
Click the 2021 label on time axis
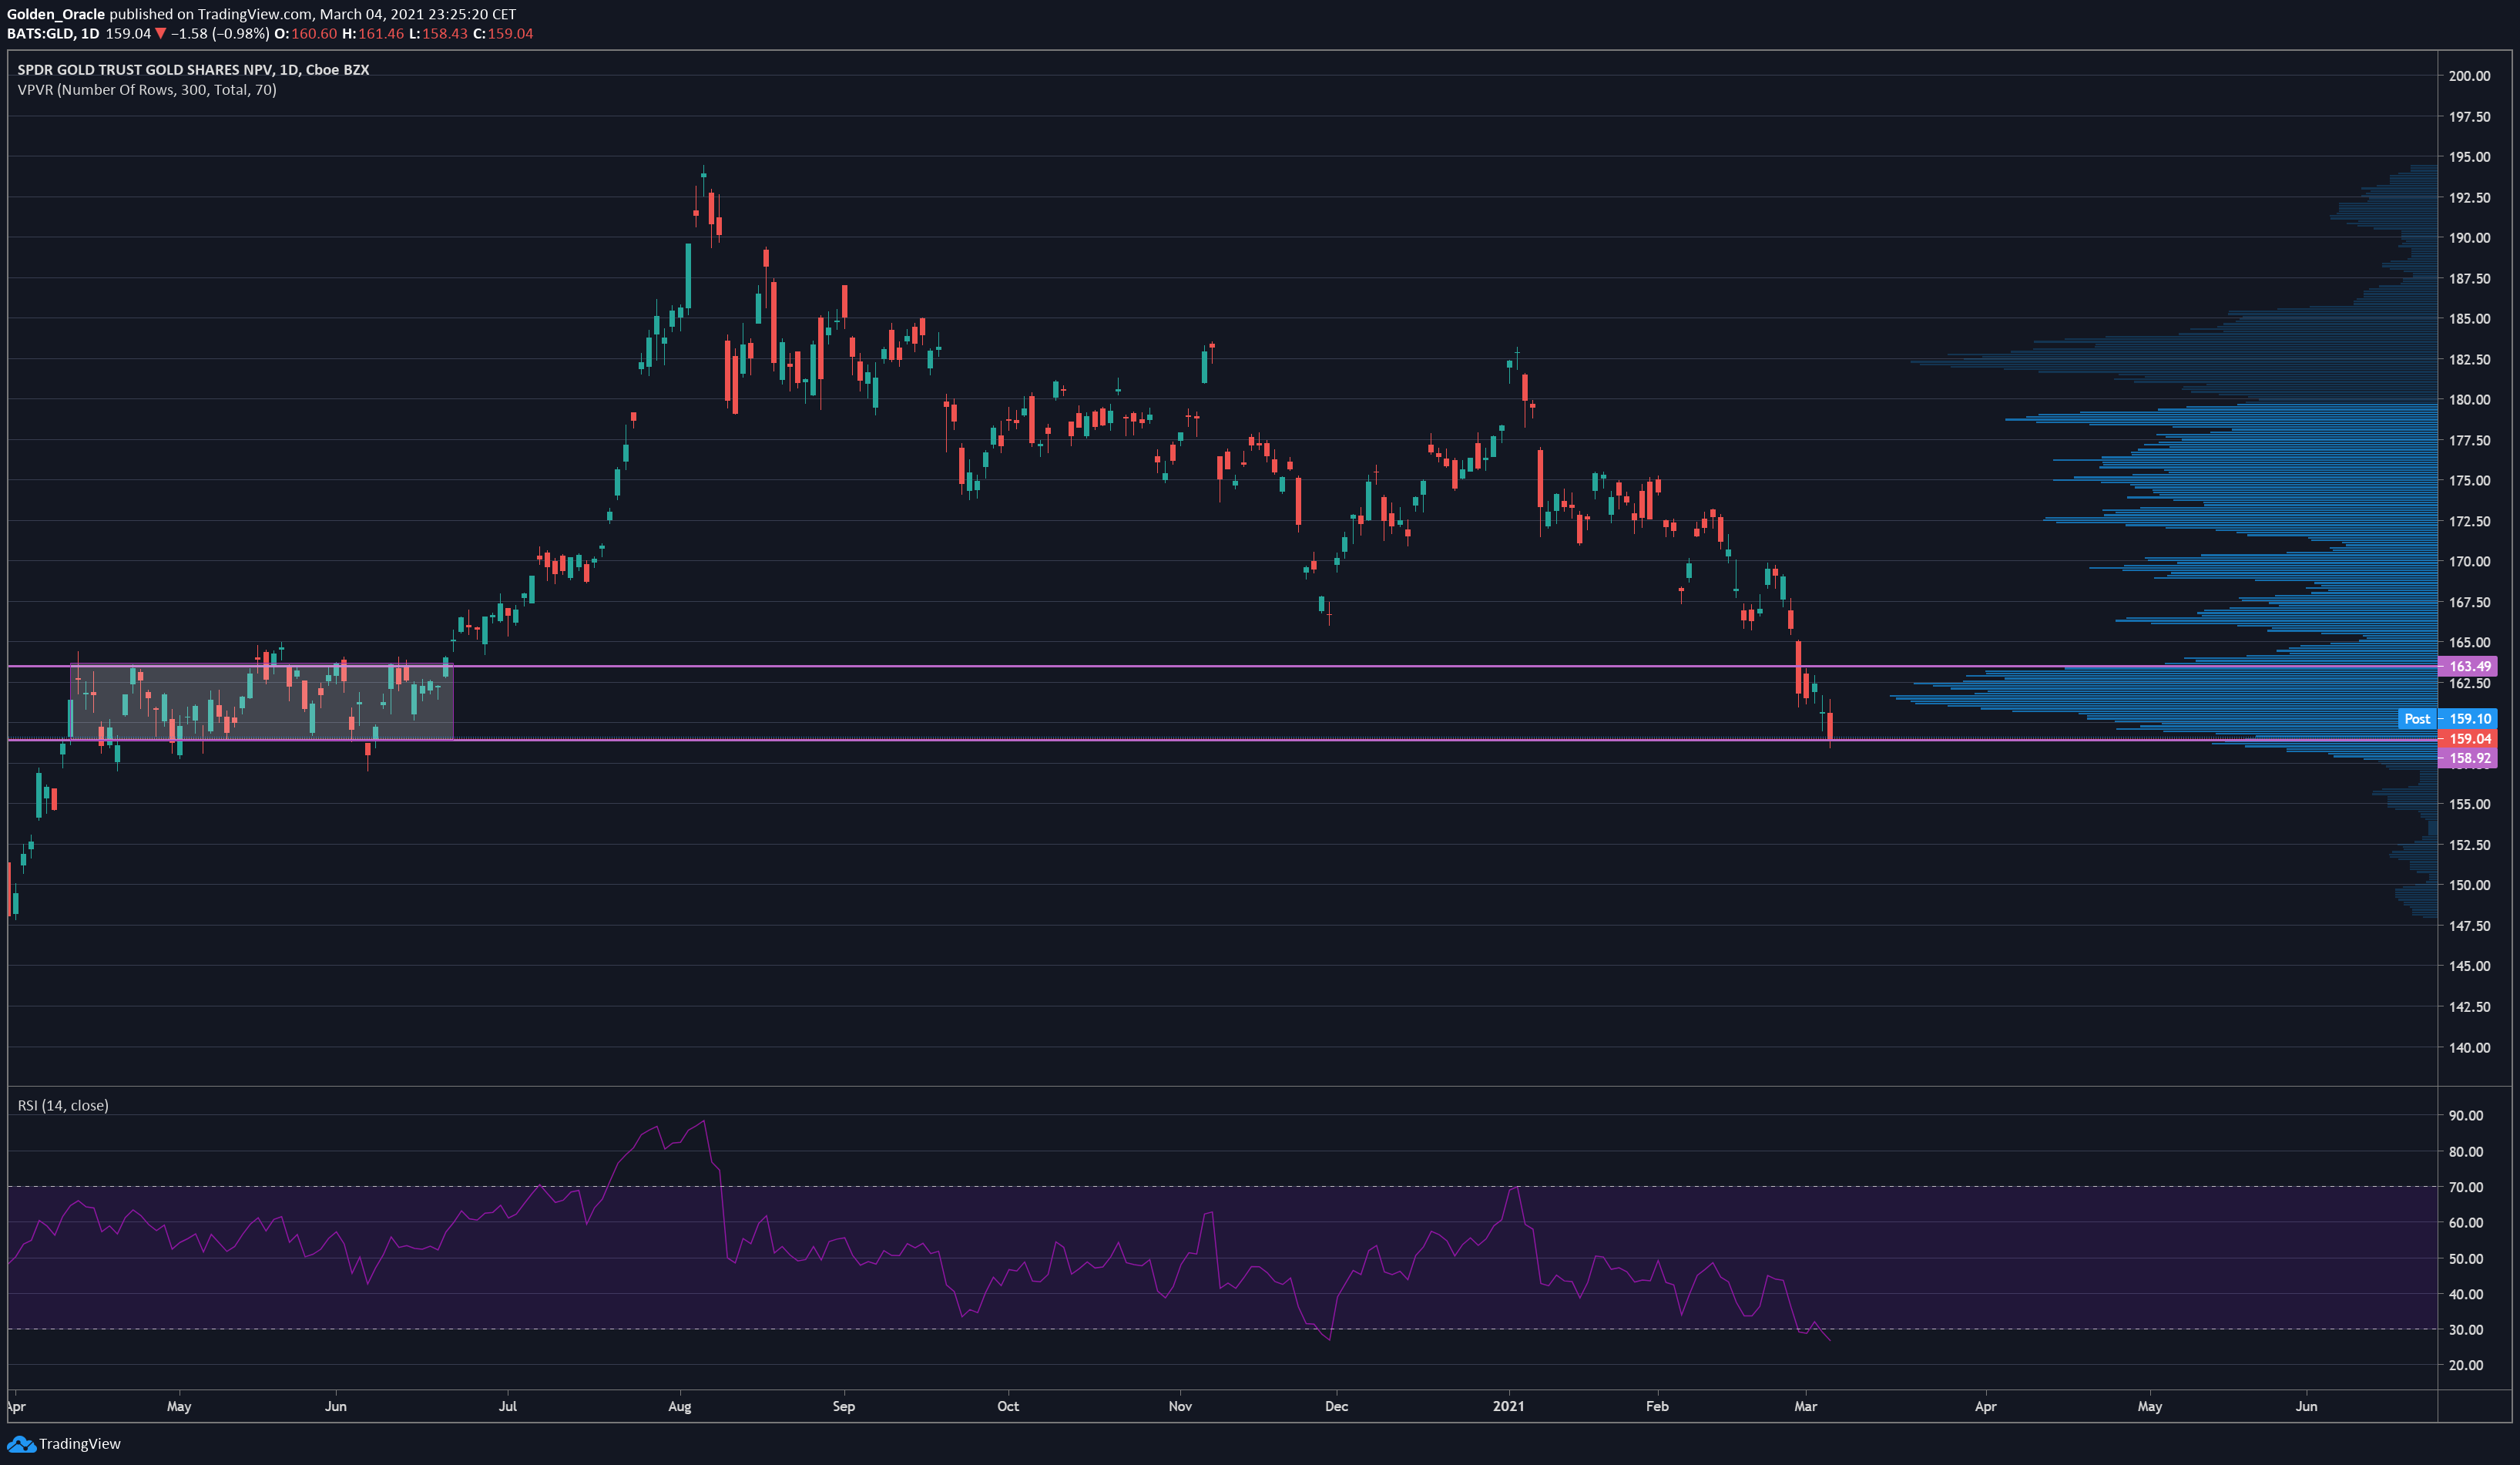point(1508,1406)
